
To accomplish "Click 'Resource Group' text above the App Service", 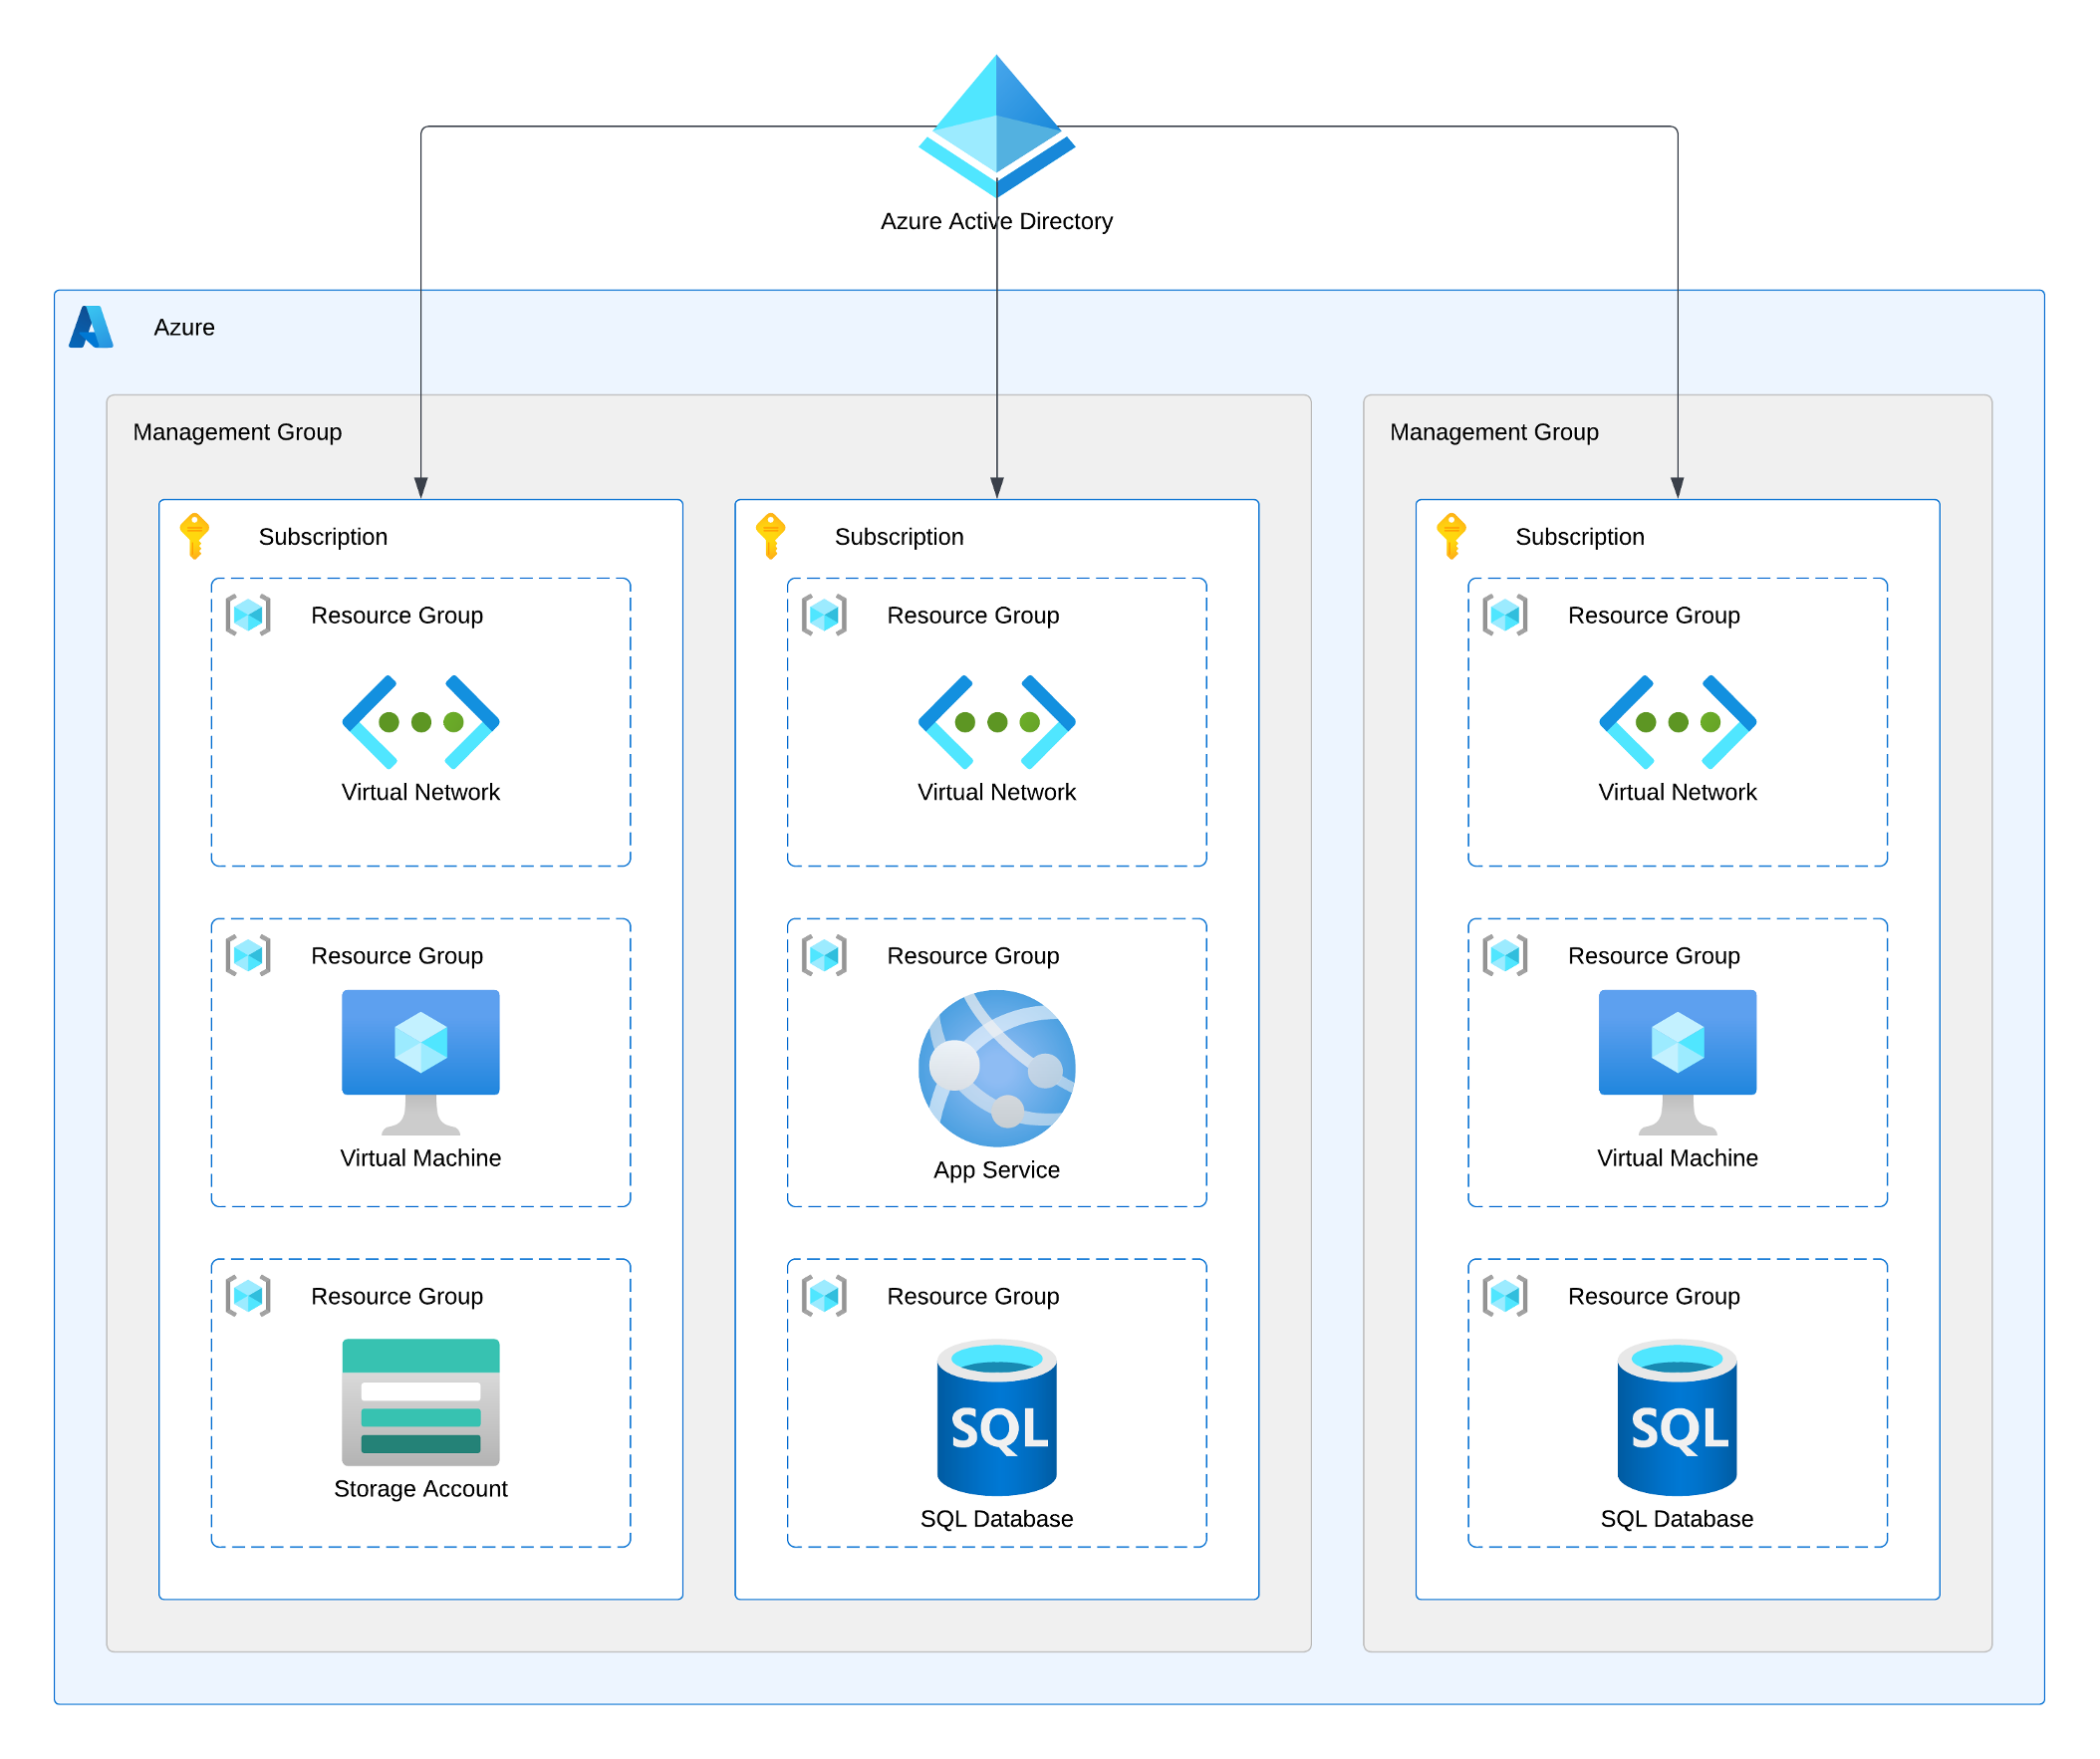I will tap(973, 956).
